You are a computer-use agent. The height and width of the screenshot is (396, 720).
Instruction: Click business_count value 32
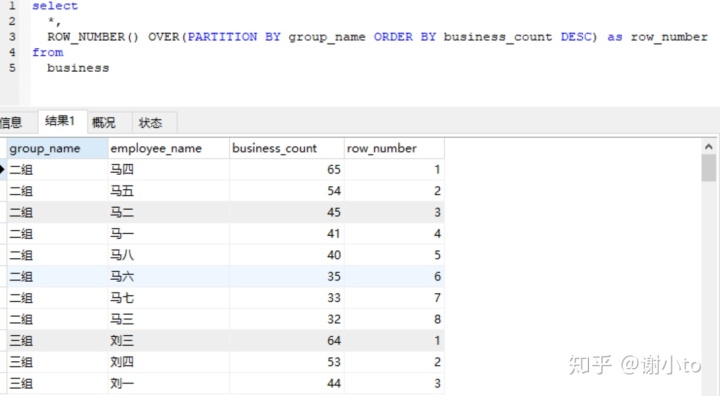[x=287, y=319]
